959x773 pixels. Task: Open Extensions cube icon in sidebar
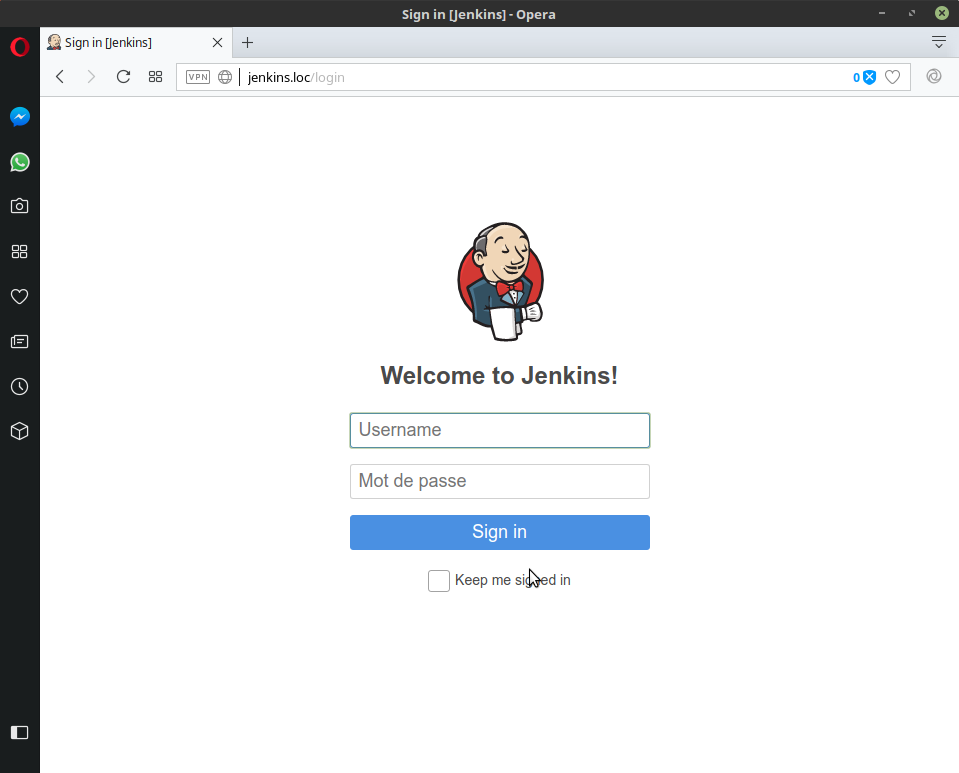tap(20, 432)
